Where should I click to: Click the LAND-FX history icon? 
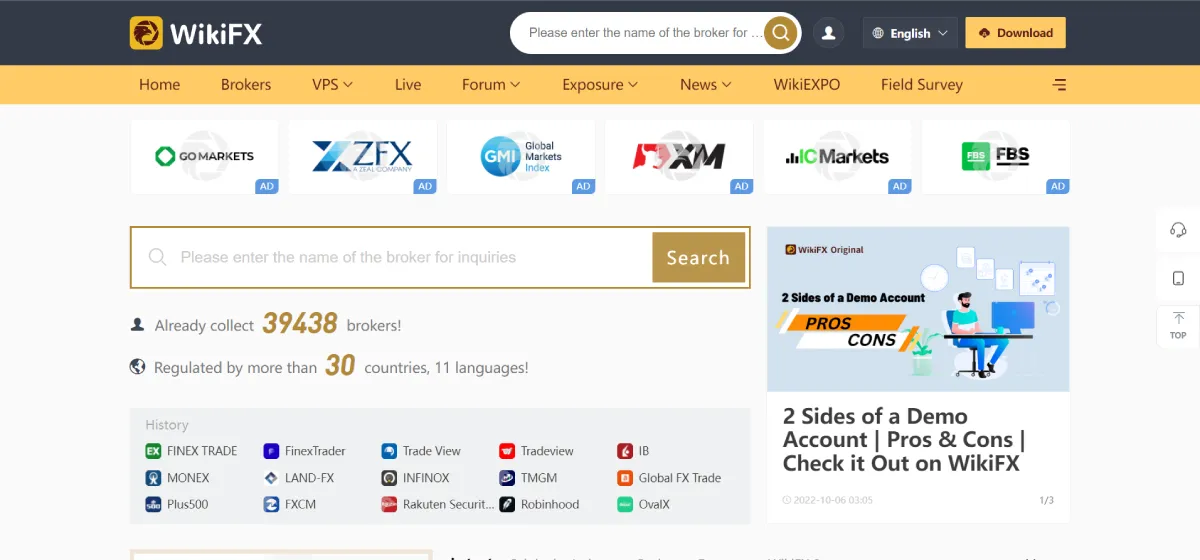(x=271, y=478)
